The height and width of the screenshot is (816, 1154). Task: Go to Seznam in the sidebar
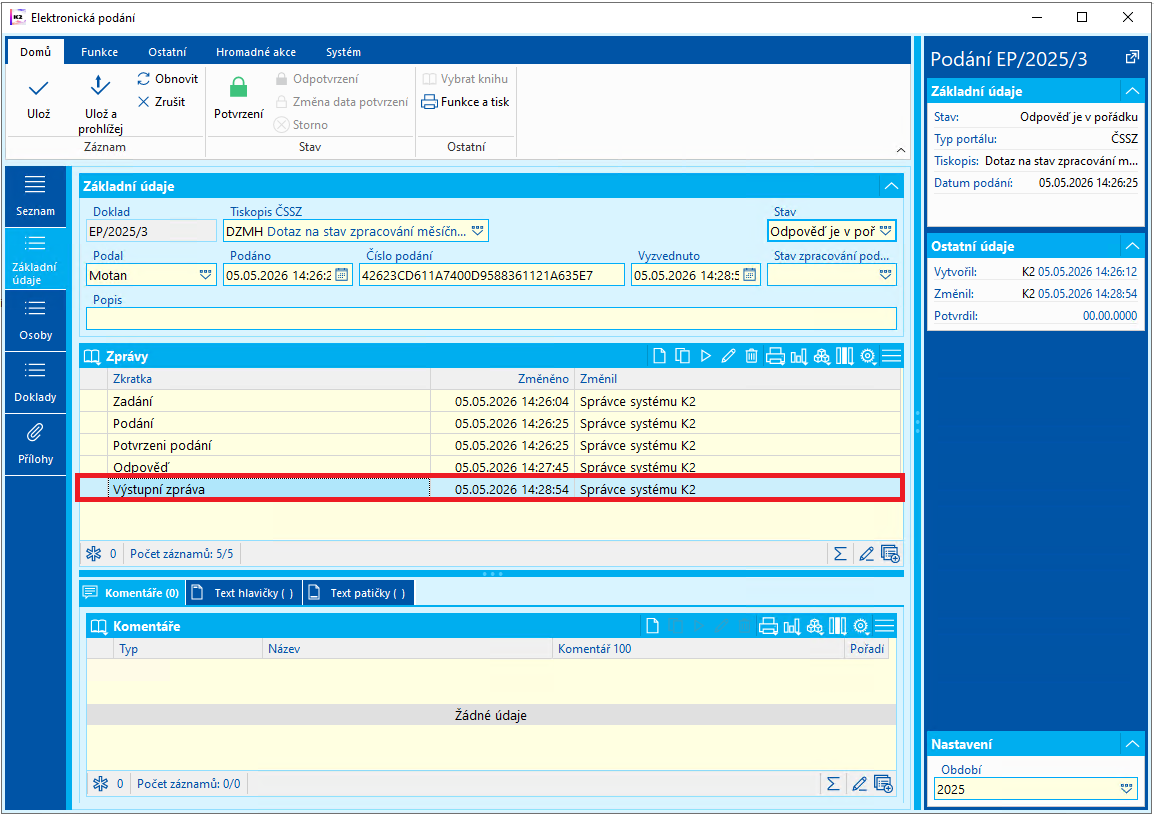coord(35,196)
